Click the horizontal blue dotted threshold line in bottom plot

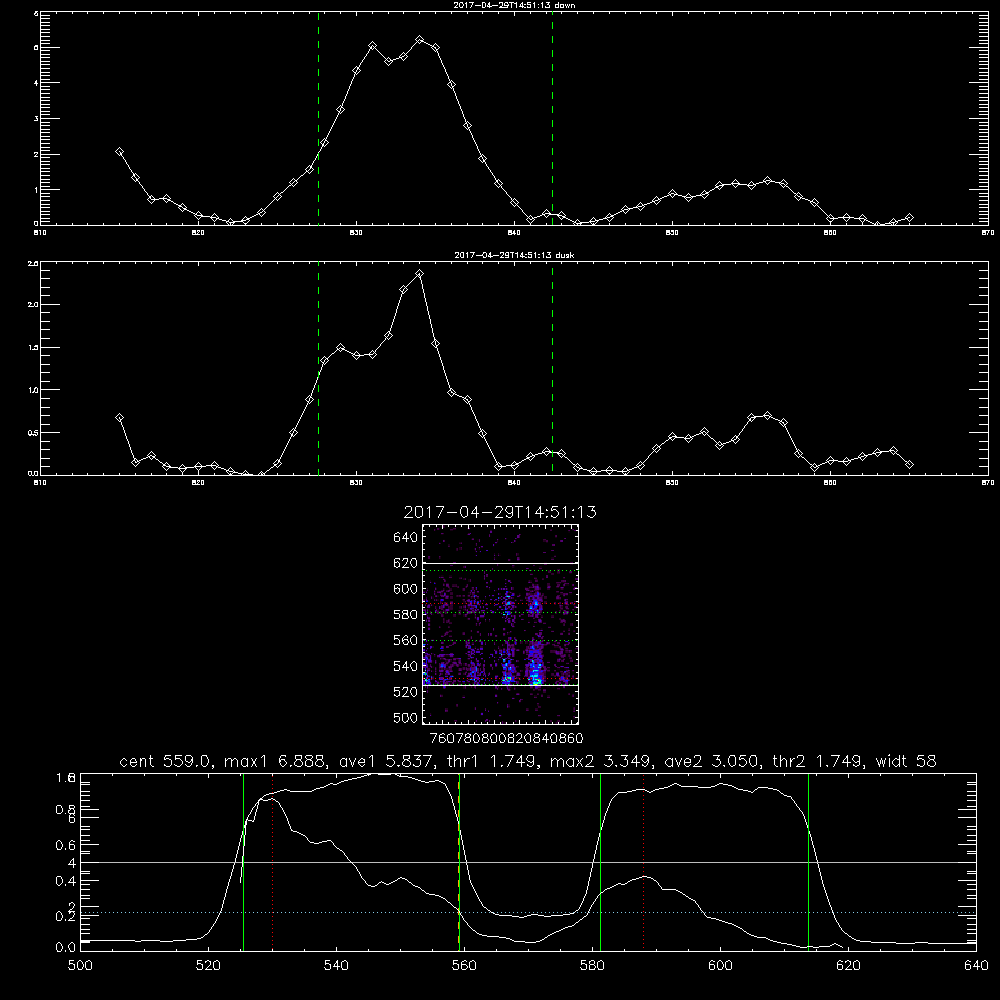528,913
